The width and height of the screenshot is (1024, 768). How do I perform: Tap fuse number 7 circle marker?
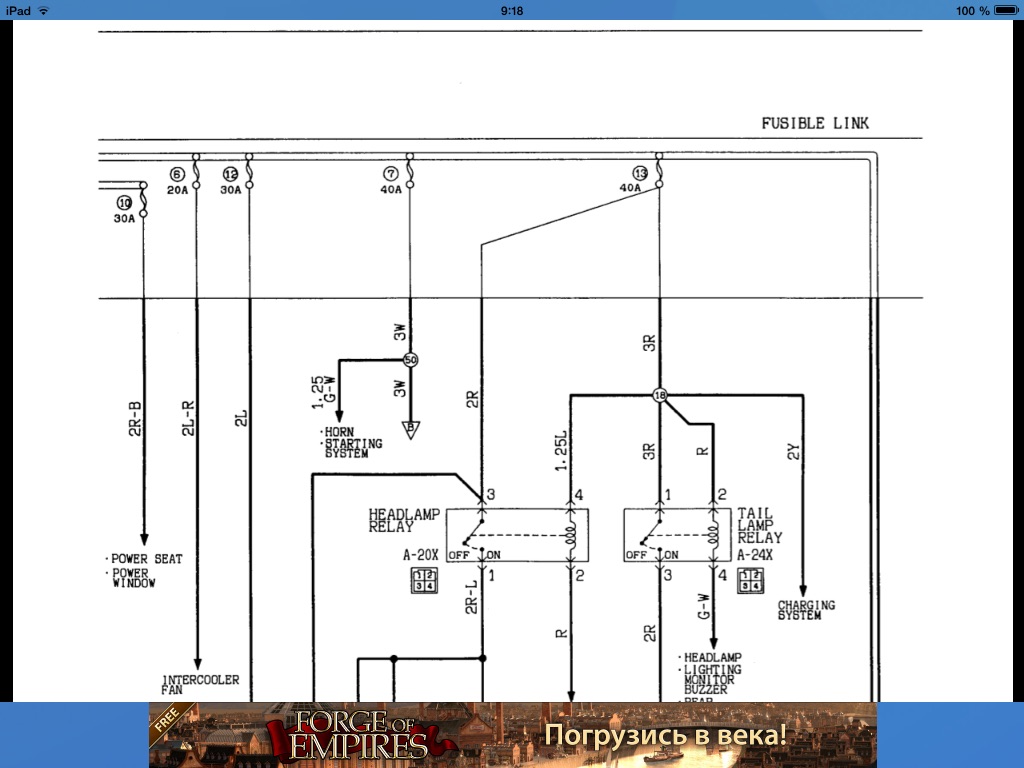coord(391,174)
